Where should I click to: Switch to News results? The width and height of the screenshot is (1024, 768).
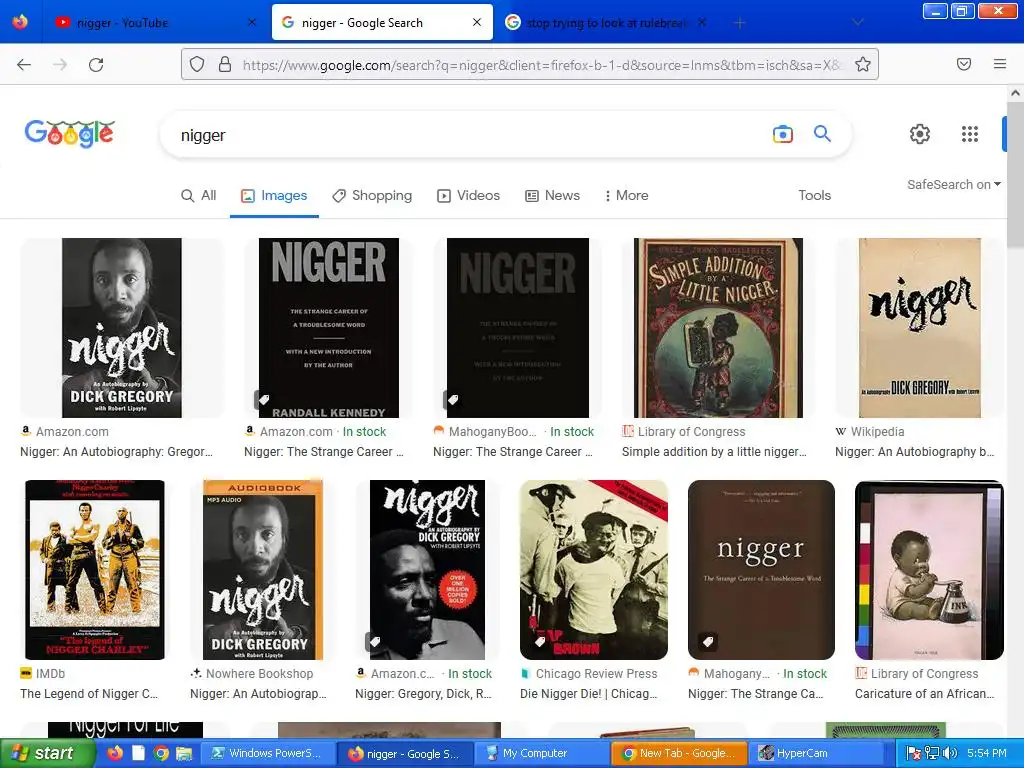coord(552,195)
